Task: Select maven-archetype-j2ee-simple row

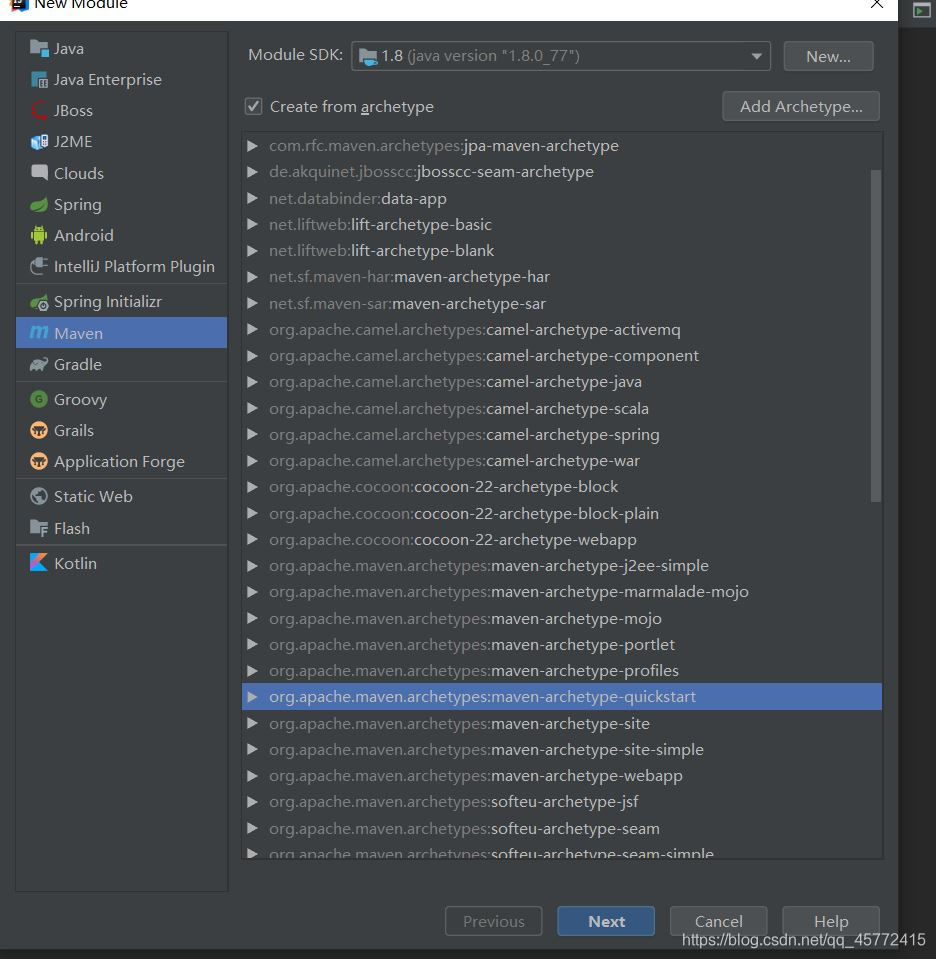Action: pyautogui.click(x=562, y=566)
